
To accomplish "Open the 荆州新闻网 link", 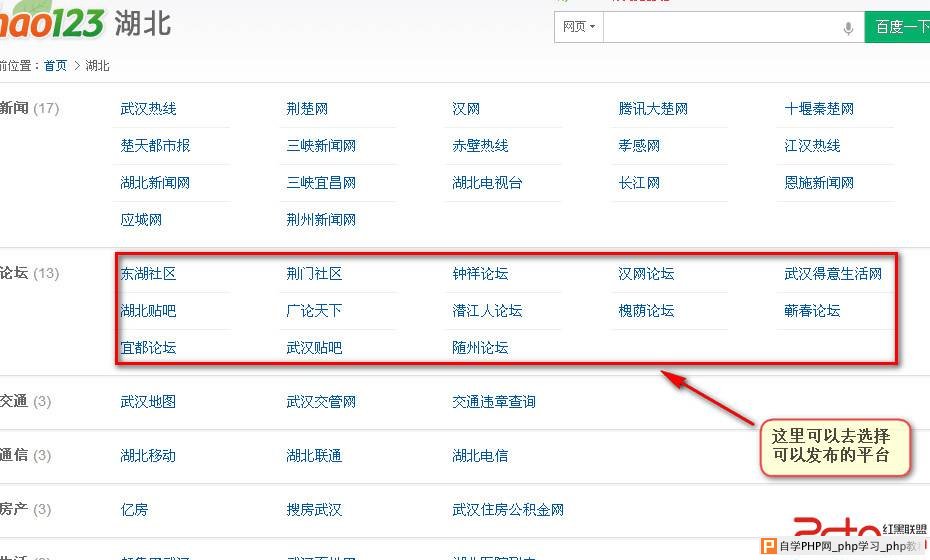I will click(321, 219).
